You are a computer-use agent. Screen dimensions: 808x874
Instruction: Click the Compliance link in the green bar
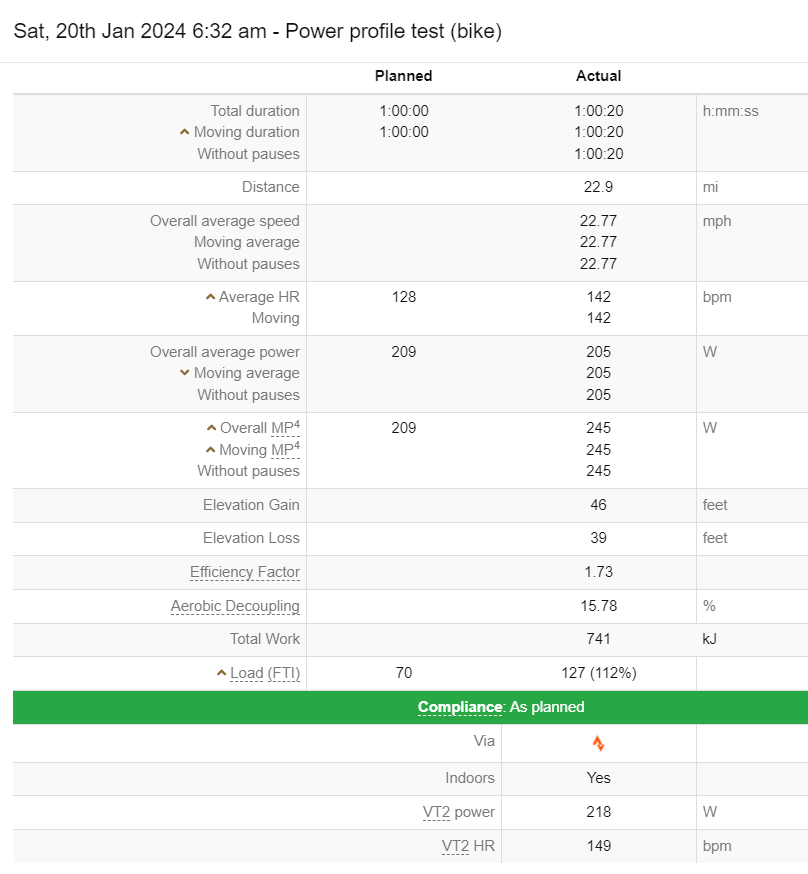[459, 707]
